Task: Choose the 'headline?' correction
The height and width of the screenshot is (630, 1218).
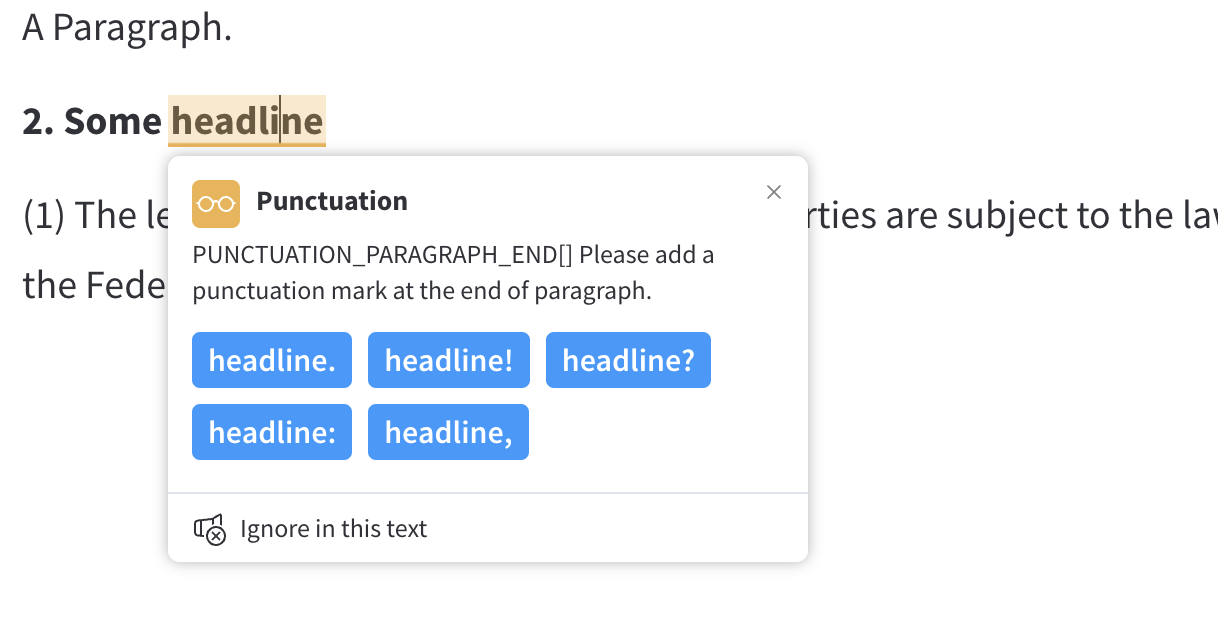Action: [x=628, y=360]
